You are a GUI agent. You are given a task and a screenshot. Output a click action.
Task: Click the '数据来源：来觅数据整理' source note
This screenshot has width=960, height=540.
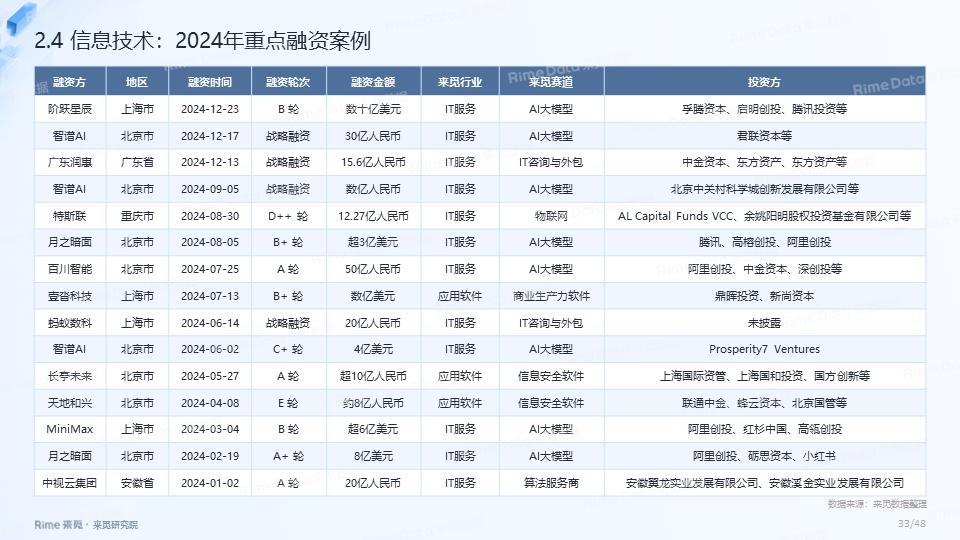coord(877,504)
